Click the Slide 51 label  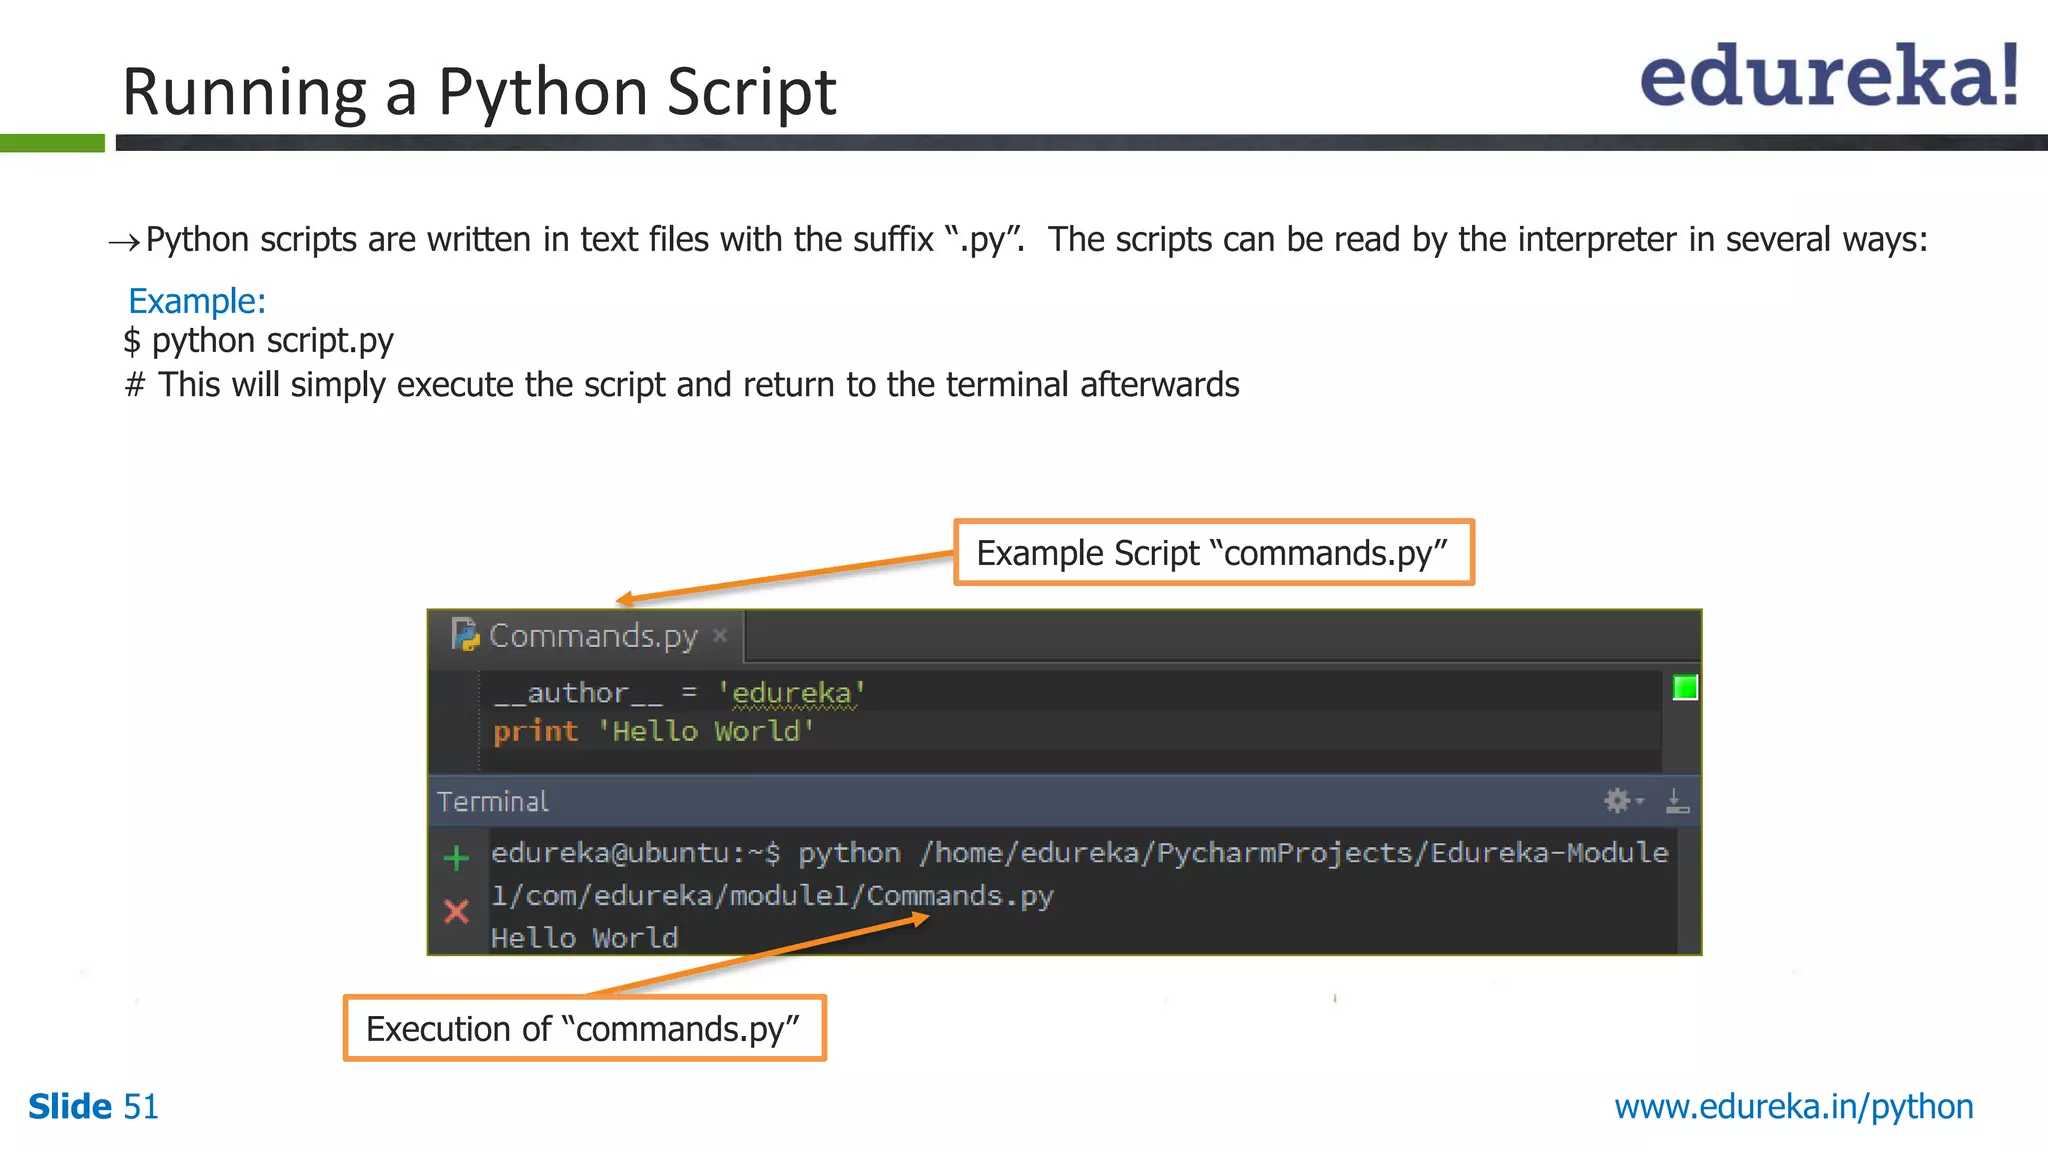[93, 1107]
